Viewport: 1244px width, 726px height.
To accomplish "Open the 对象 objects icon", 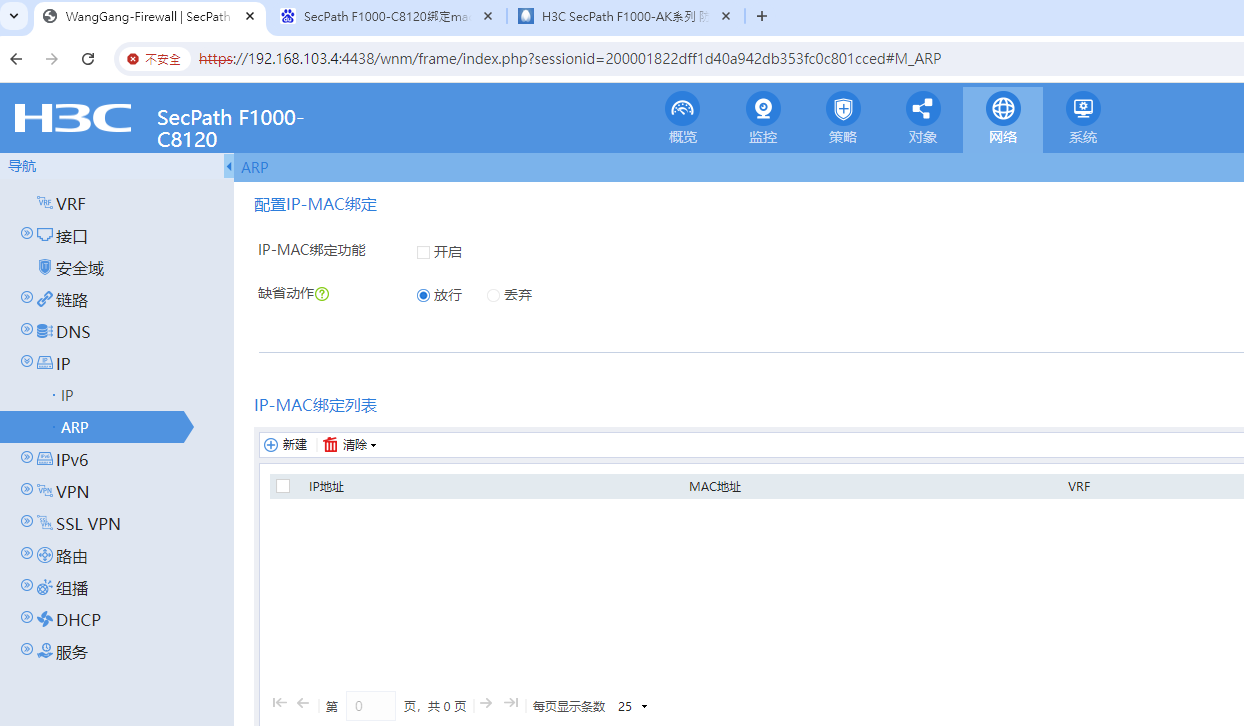I will pos(923,109).
